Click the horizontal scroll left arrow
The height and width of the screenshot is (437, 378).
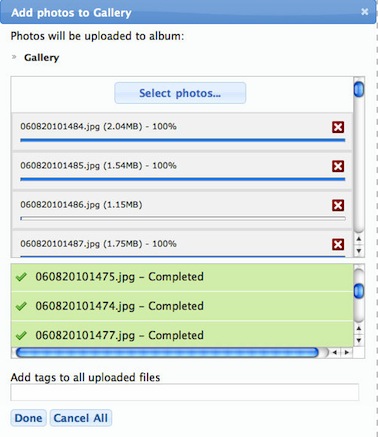(335, 352)
